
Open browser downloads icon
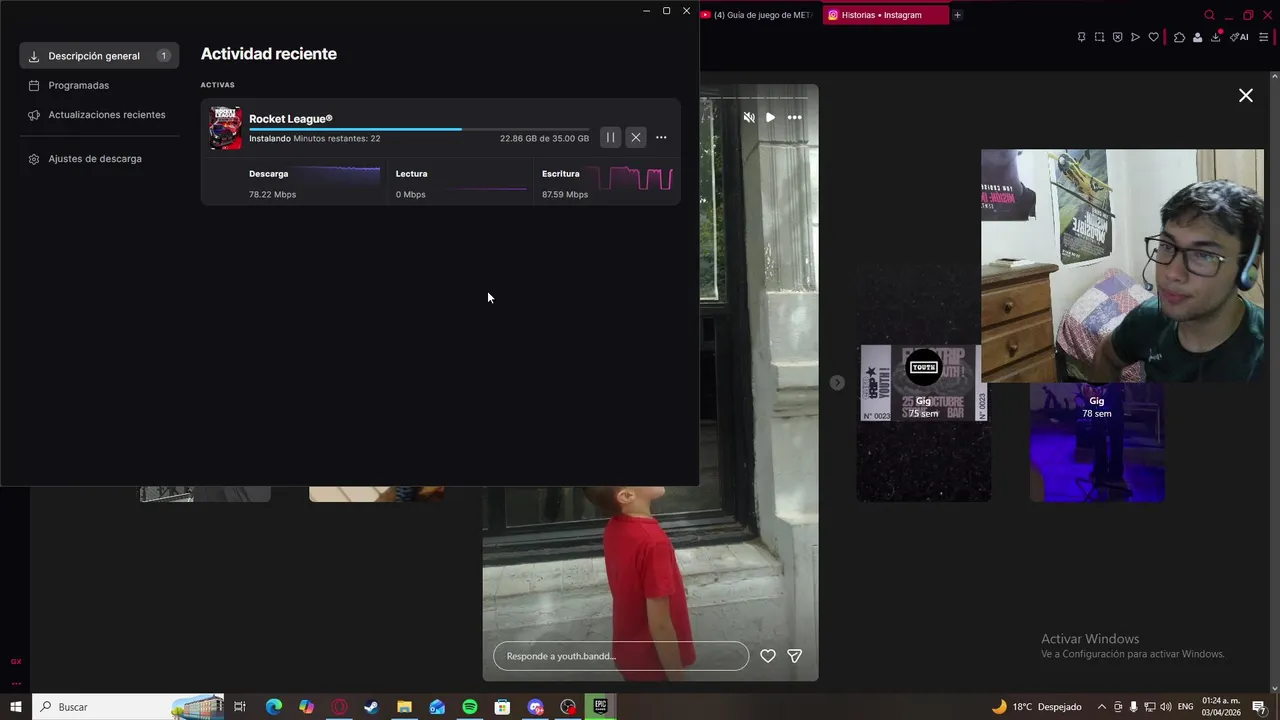[x=1216, y=37]
